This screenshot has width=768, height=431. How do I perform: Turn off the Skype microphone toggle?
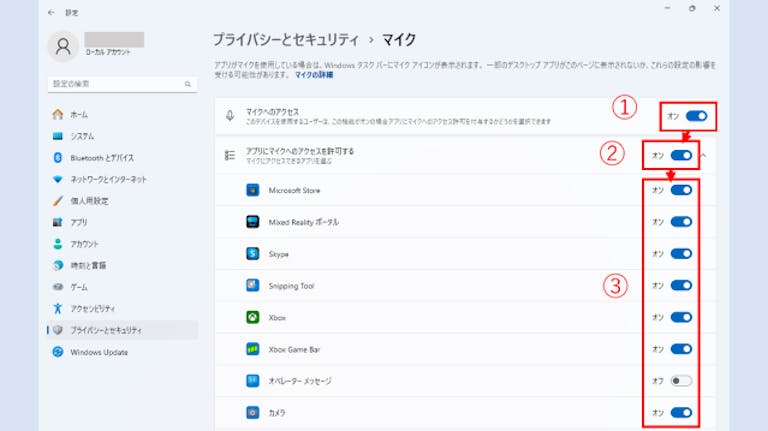(681, 254)
